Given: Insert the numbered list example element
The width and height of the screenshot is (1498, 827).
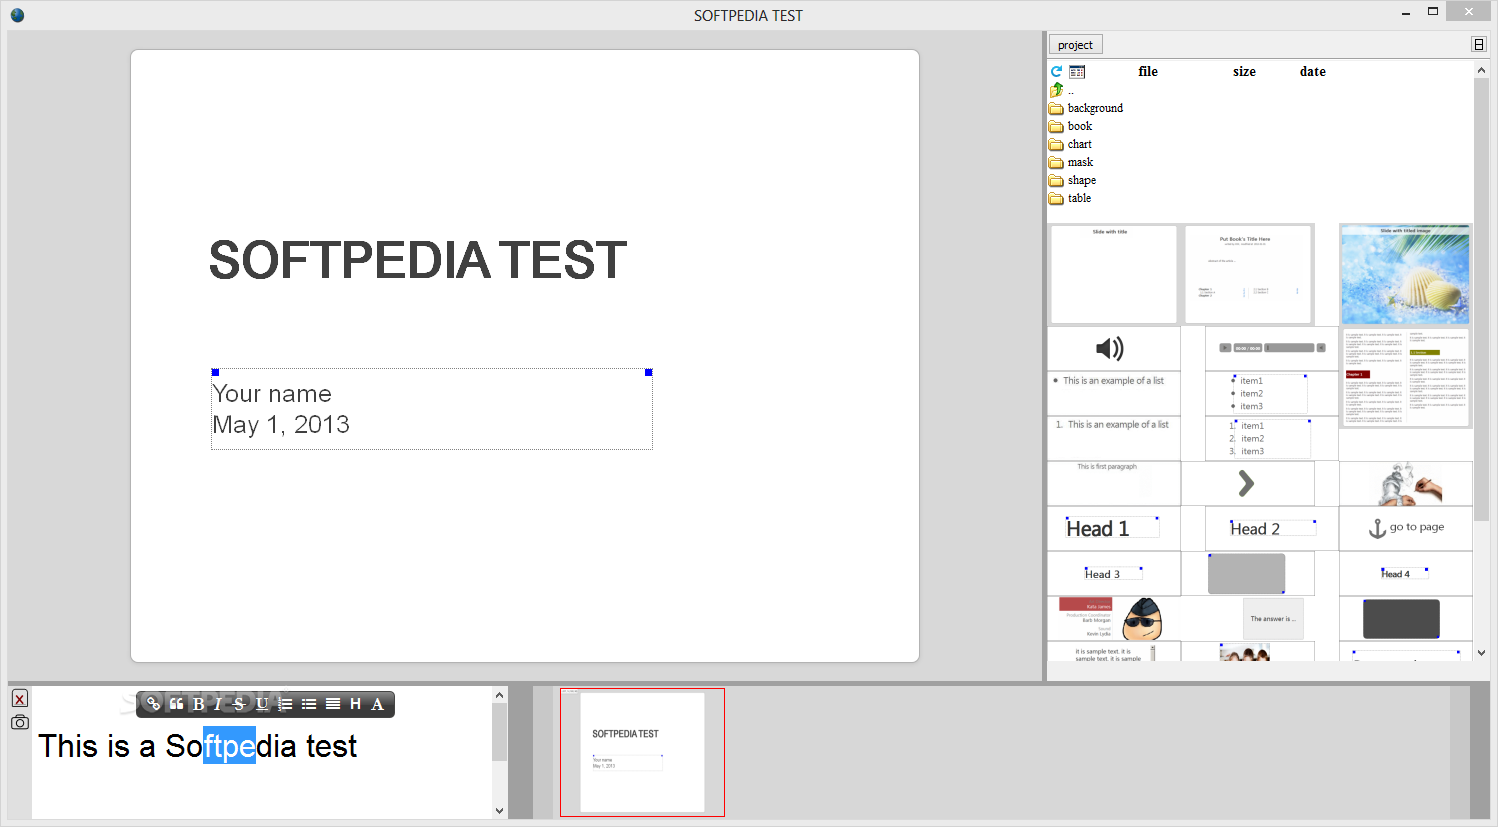Looking at the screenshot, I should pyautogui.click(x=1113, y=438).
